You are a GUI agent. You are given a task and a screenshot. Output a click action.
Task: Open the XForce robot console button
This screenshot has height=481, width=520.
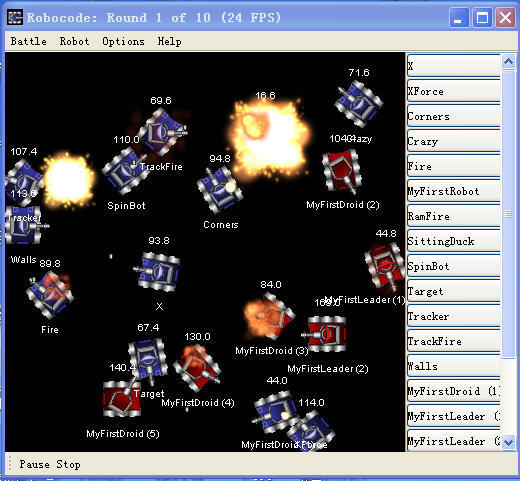click(453, 91)
